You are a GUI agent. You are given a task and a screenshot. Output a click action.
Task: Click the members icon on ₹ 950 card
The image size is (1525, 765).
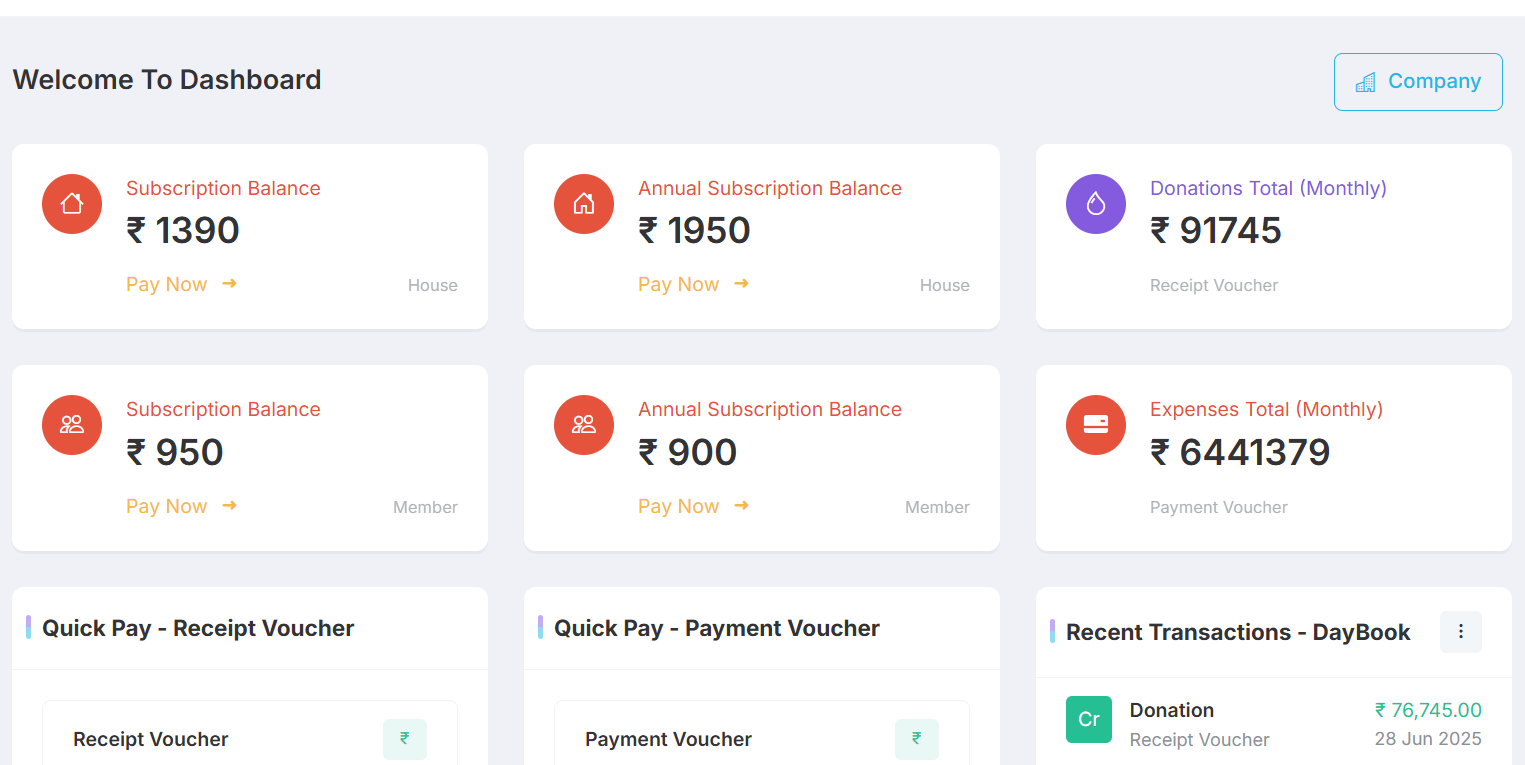tap(72, 424)
